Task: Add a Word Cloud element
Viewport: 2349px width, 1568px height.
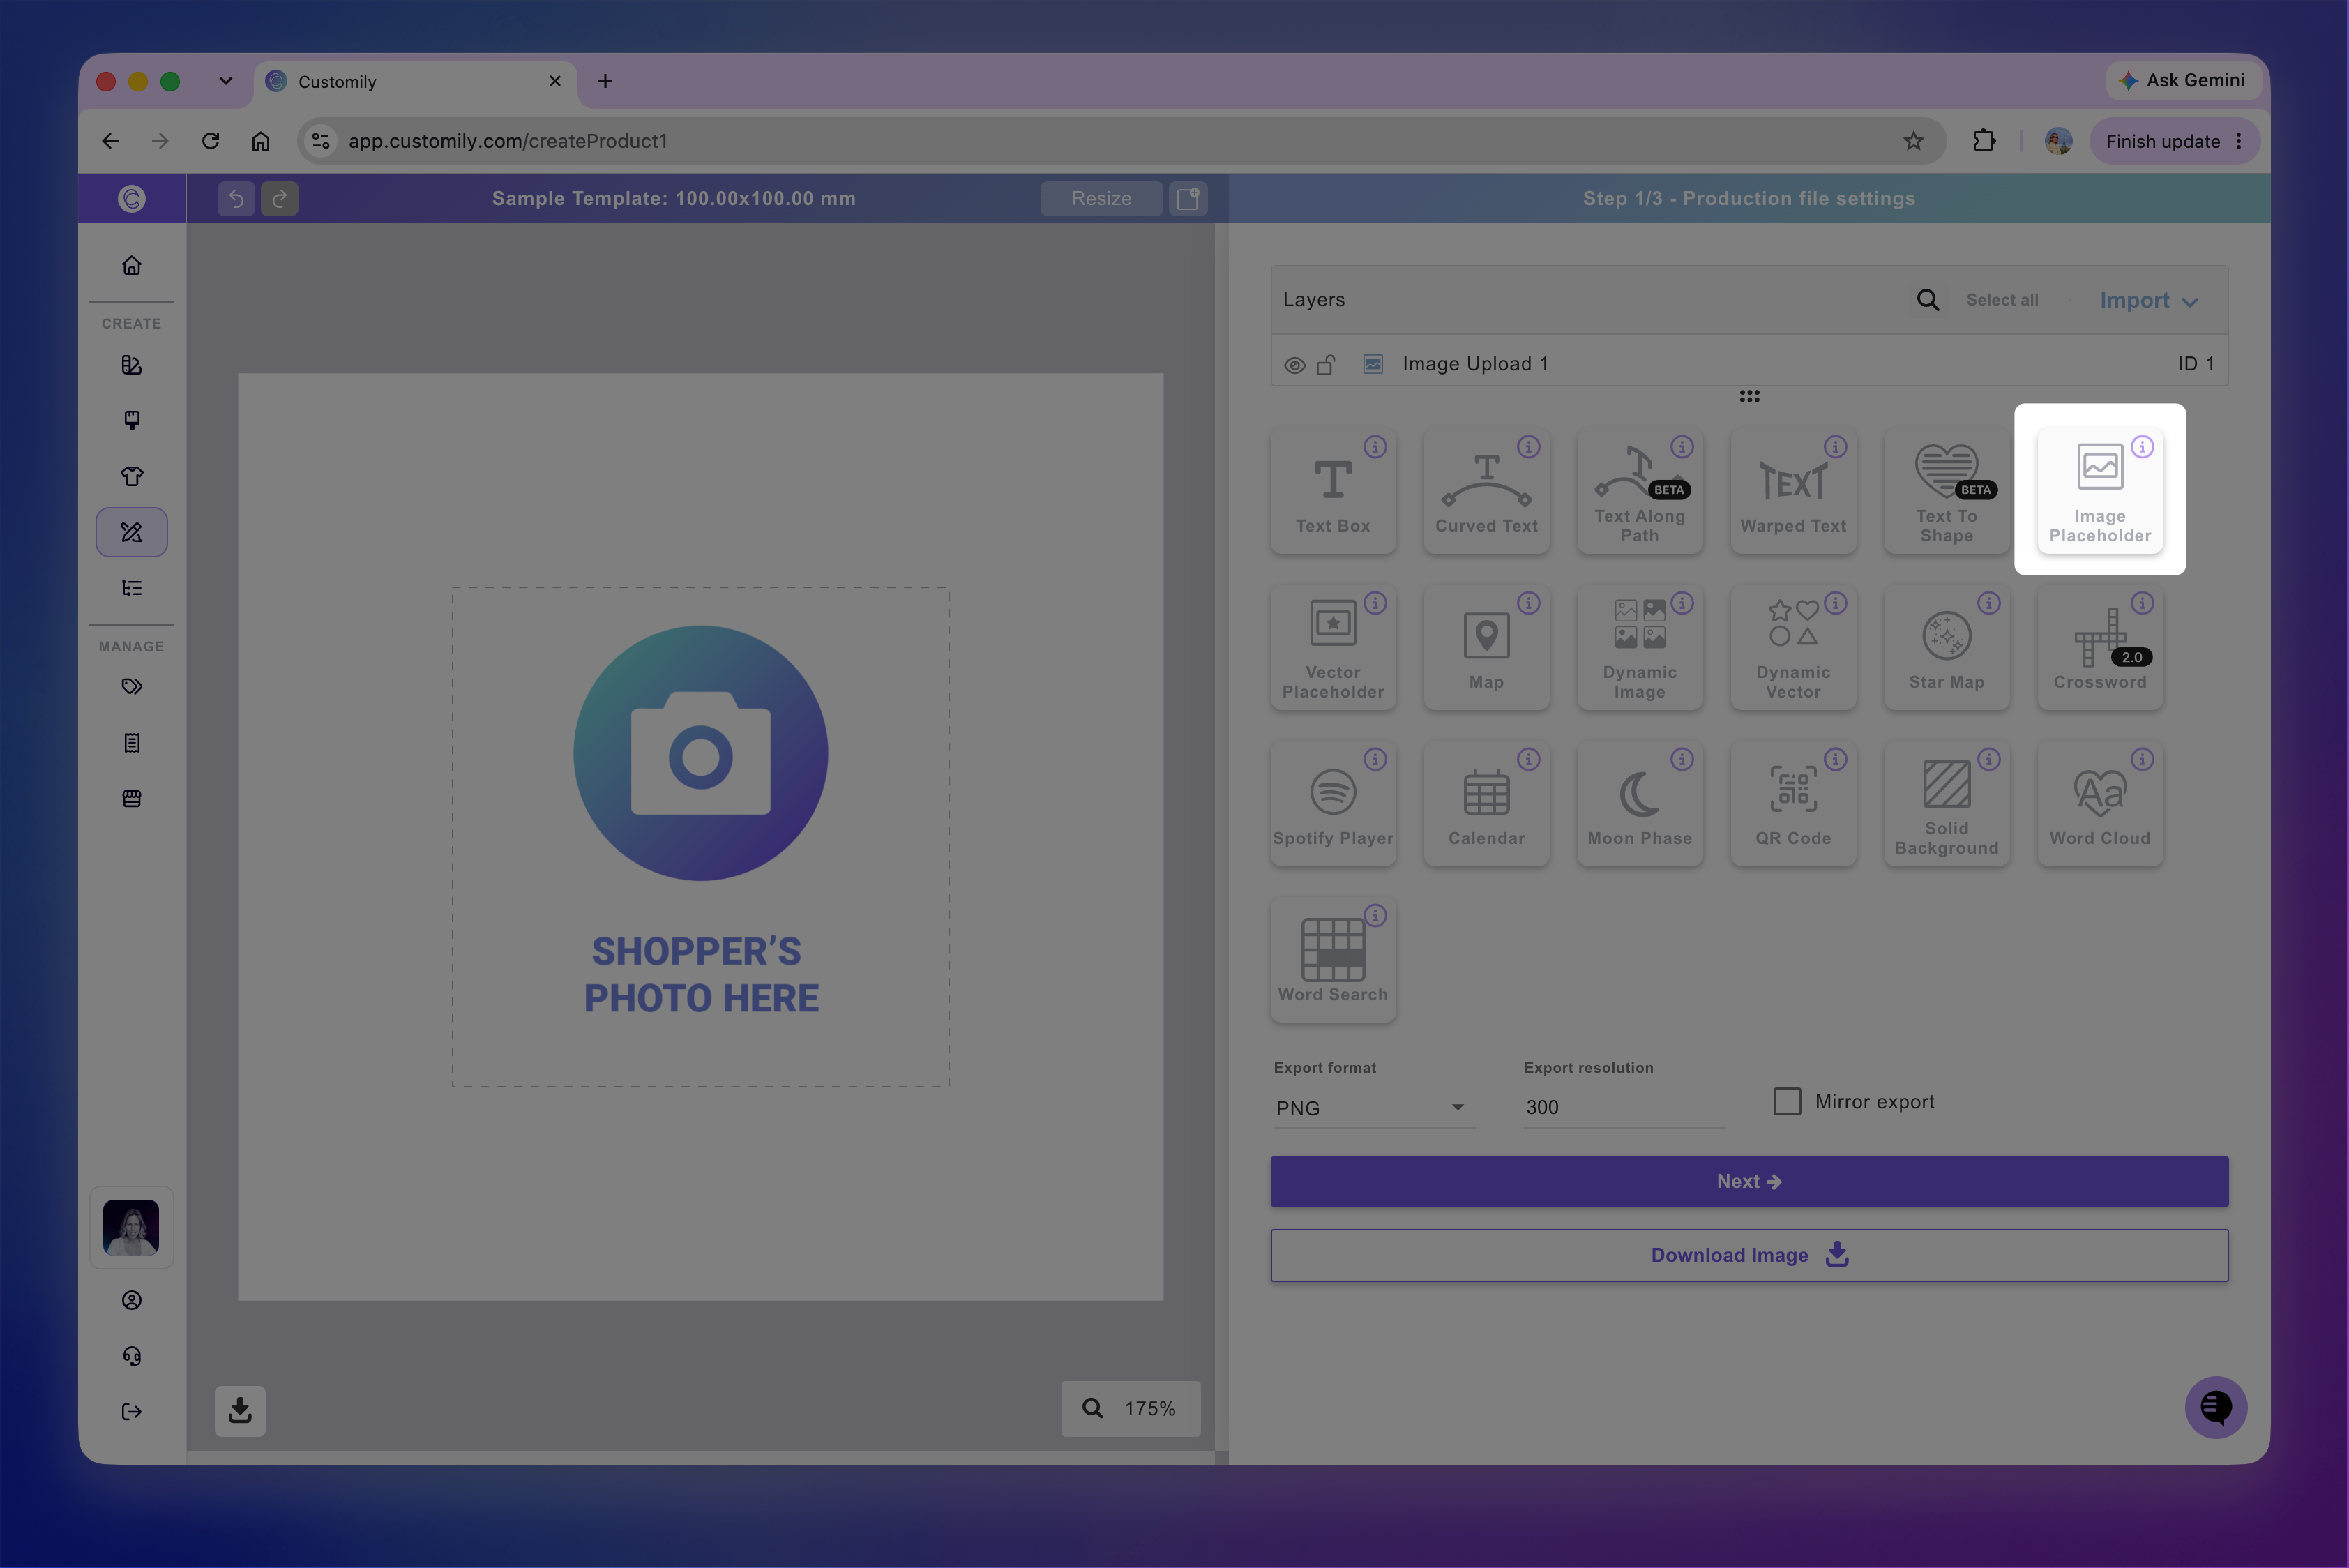Action: pyautogui.click(x=2100, y=803)
